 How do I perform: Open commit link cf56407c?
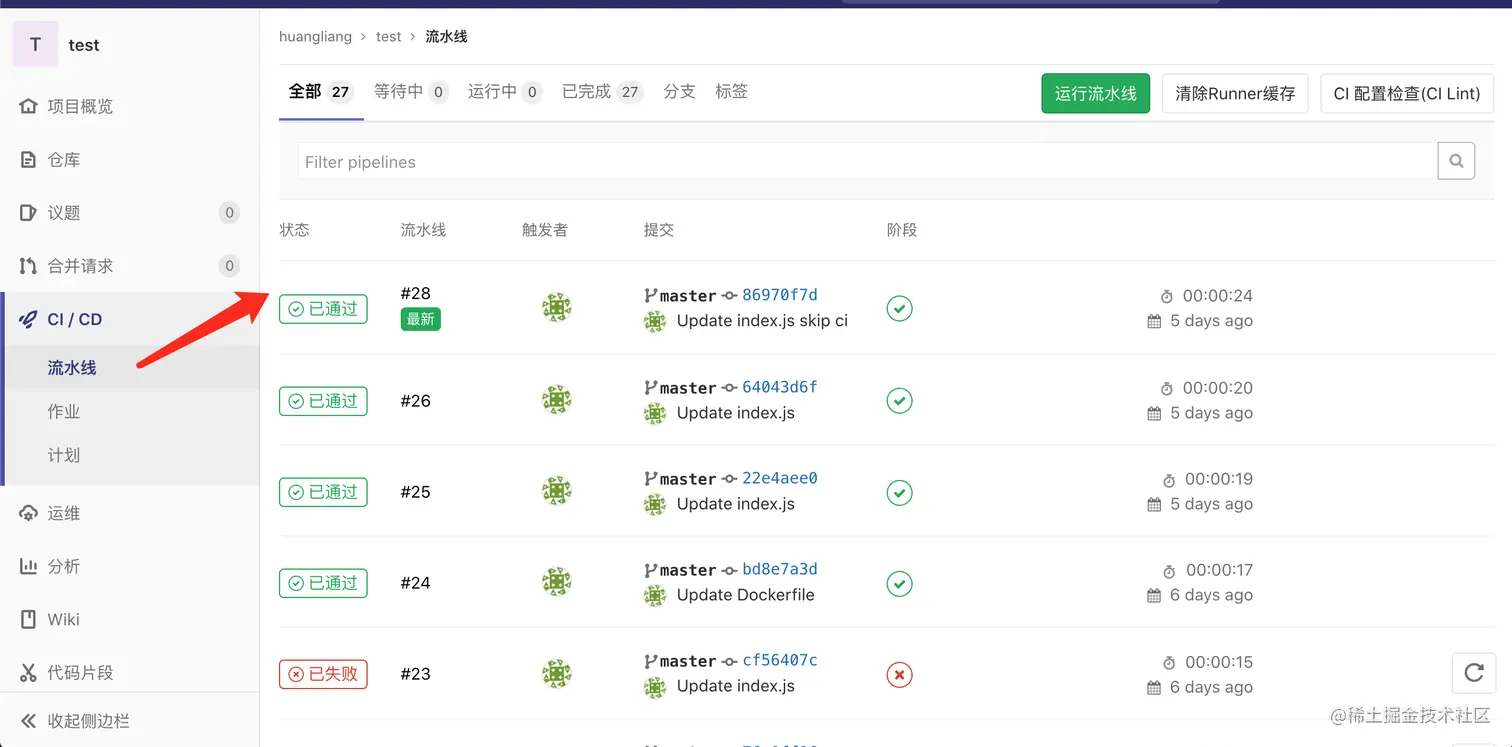click(779, 660)
